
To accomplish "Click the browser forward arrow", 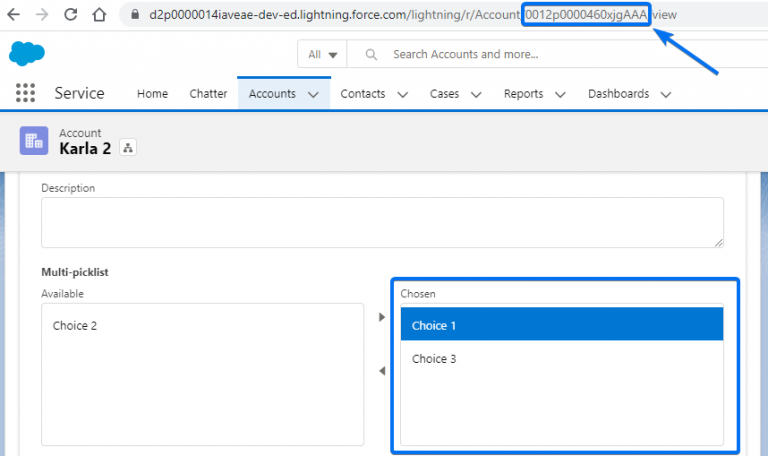I will [x=42, y=15].
